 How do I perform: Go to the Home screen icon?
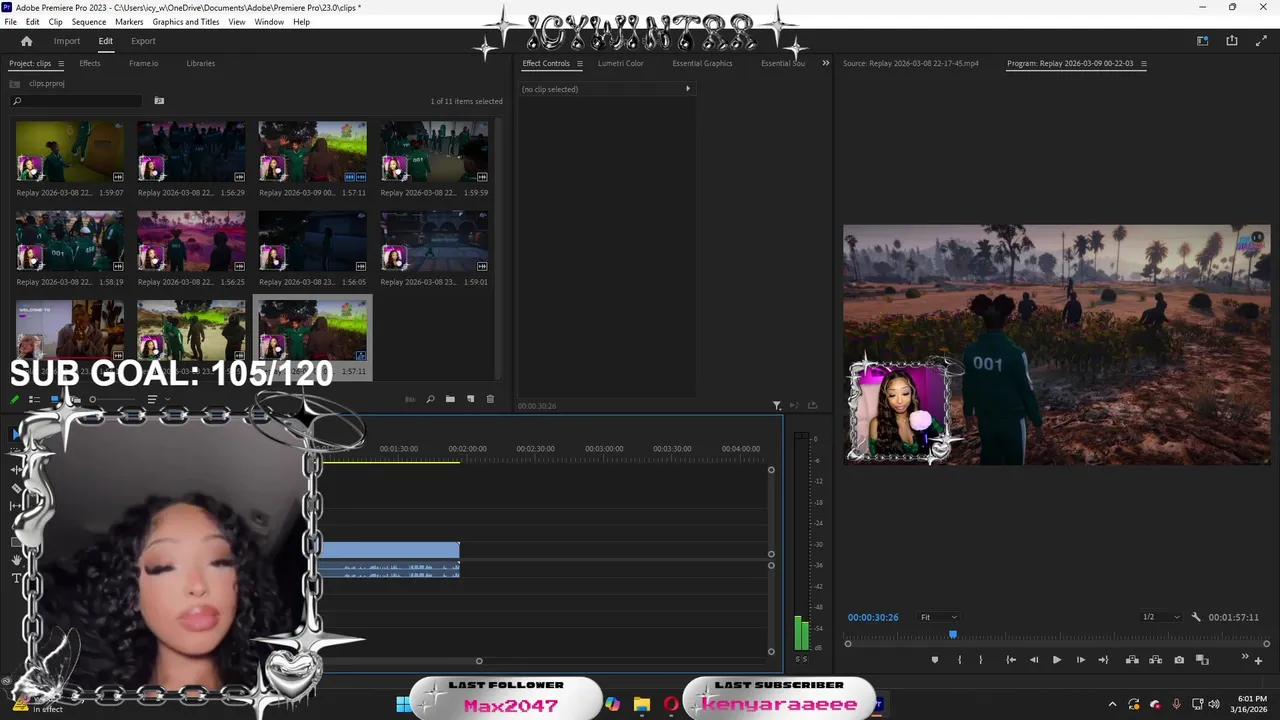[26, 41]
